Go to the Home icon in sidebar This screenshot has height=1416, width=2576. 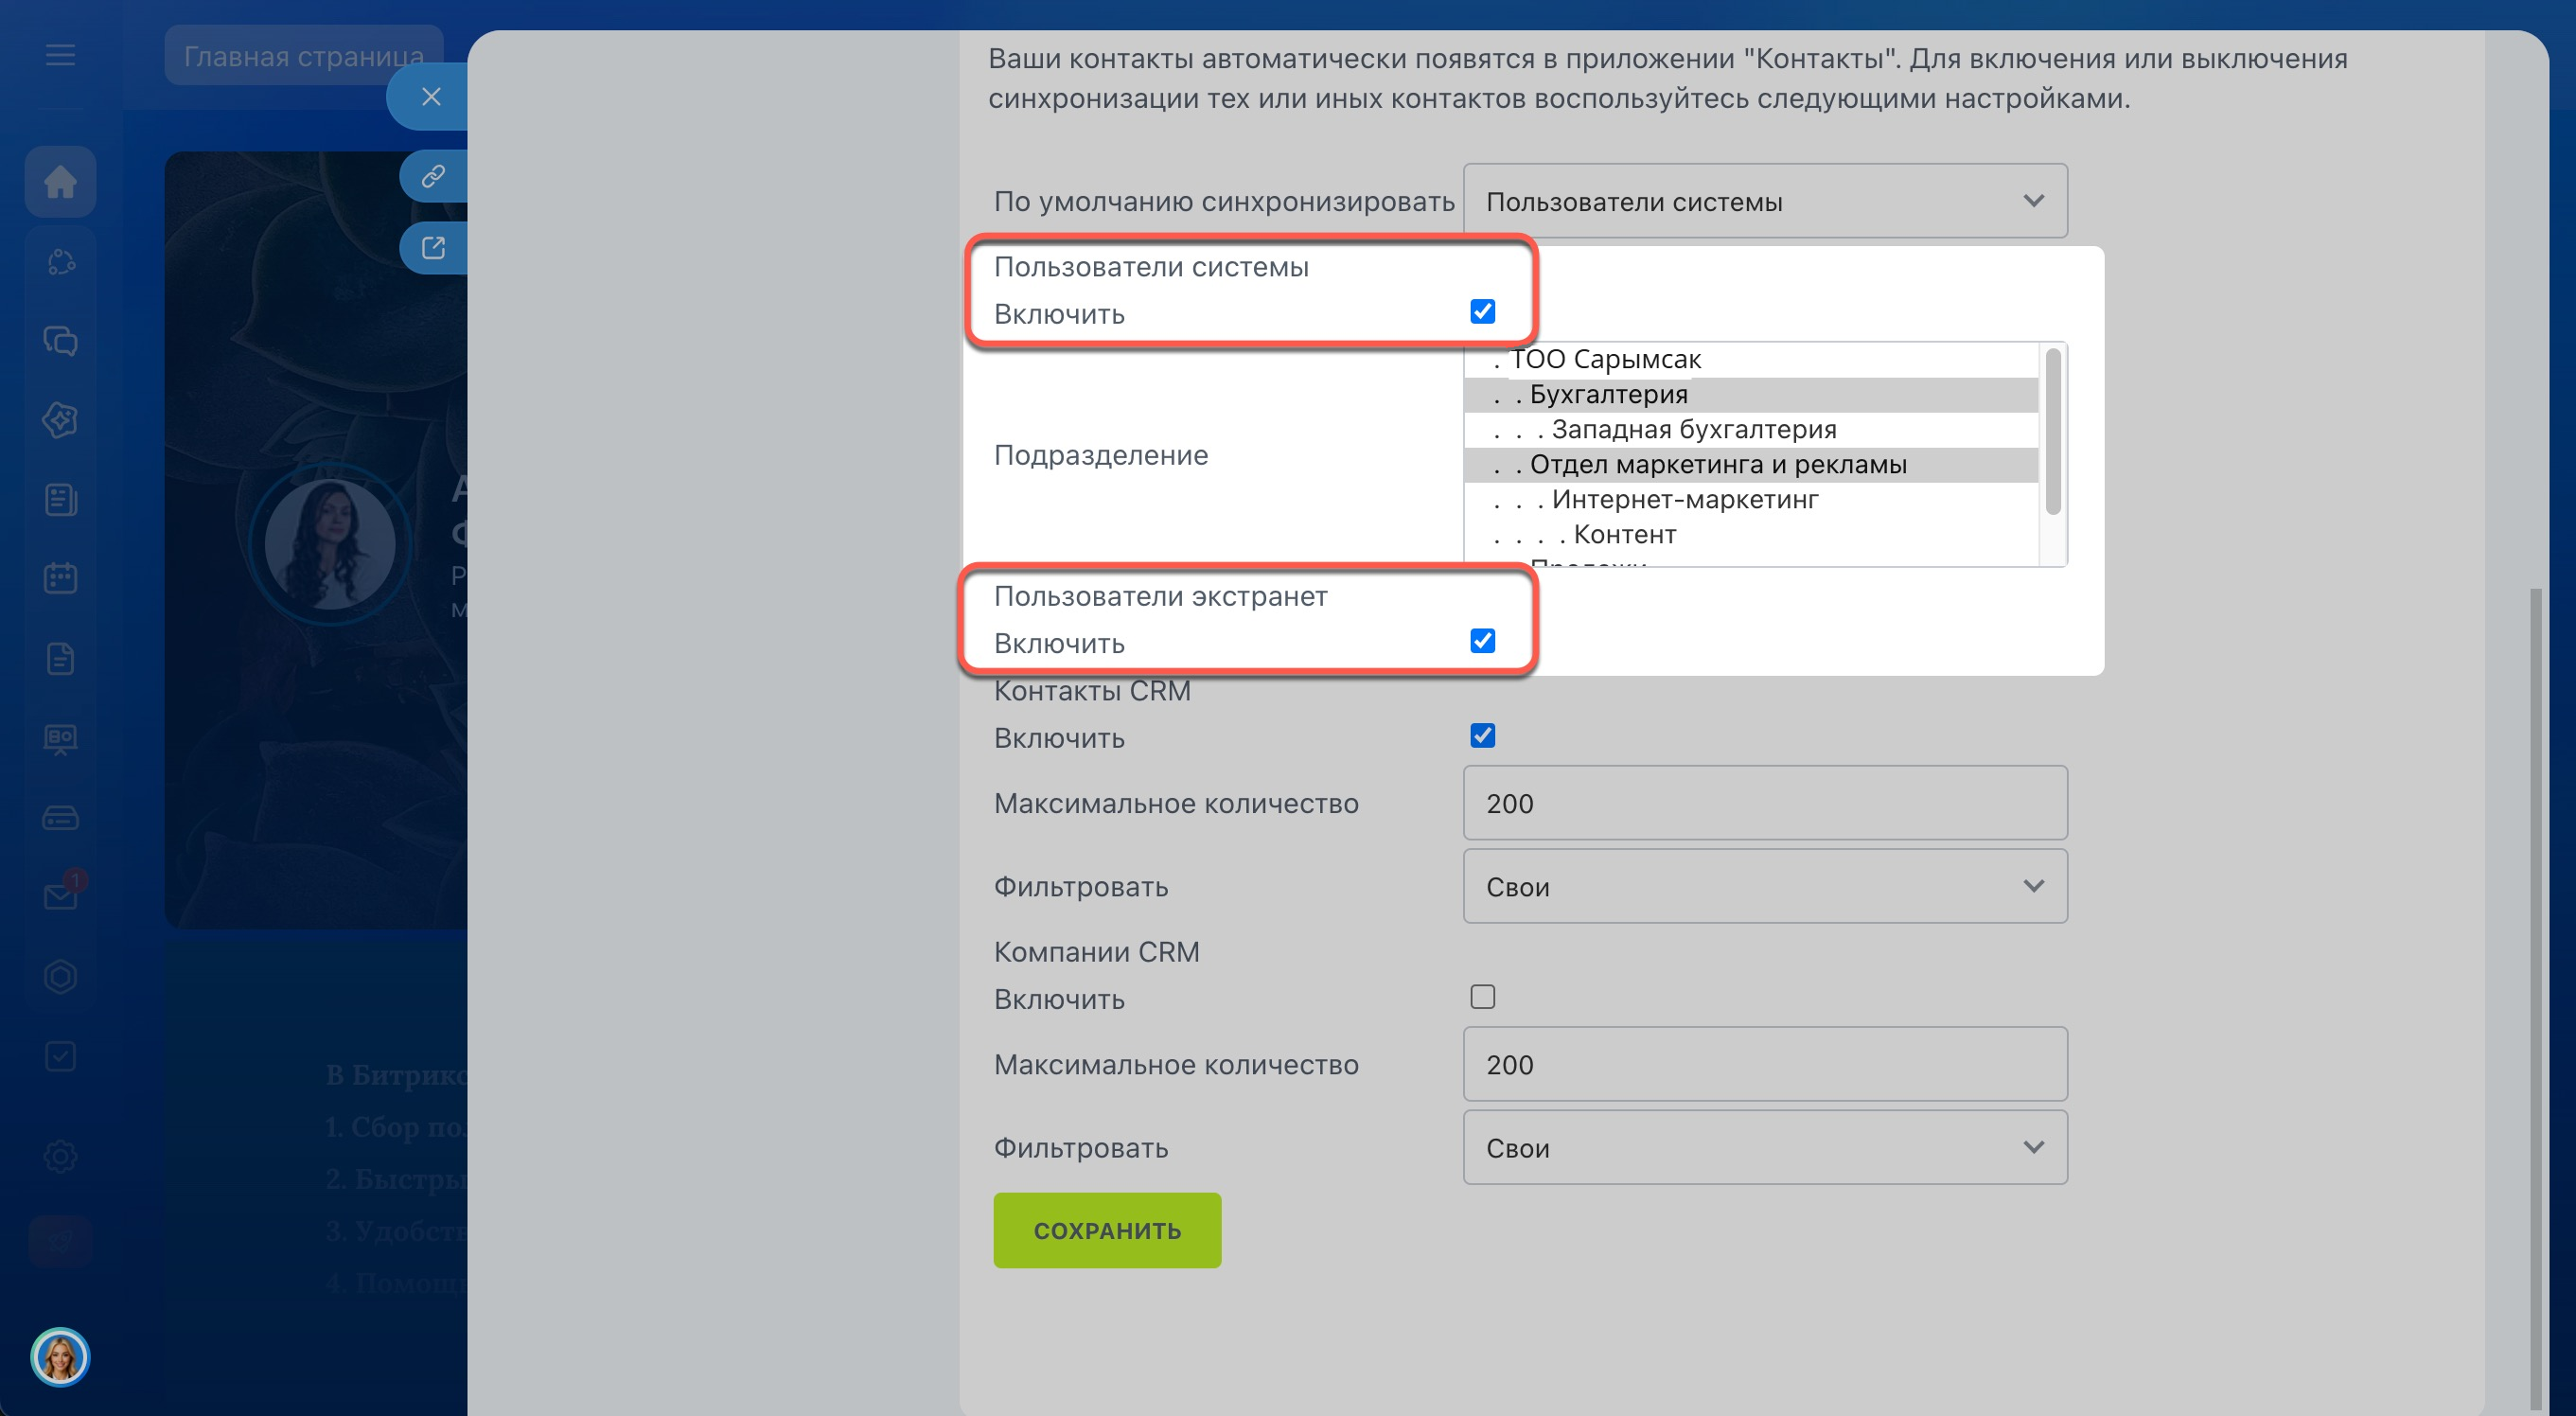[x=60, y=181]
